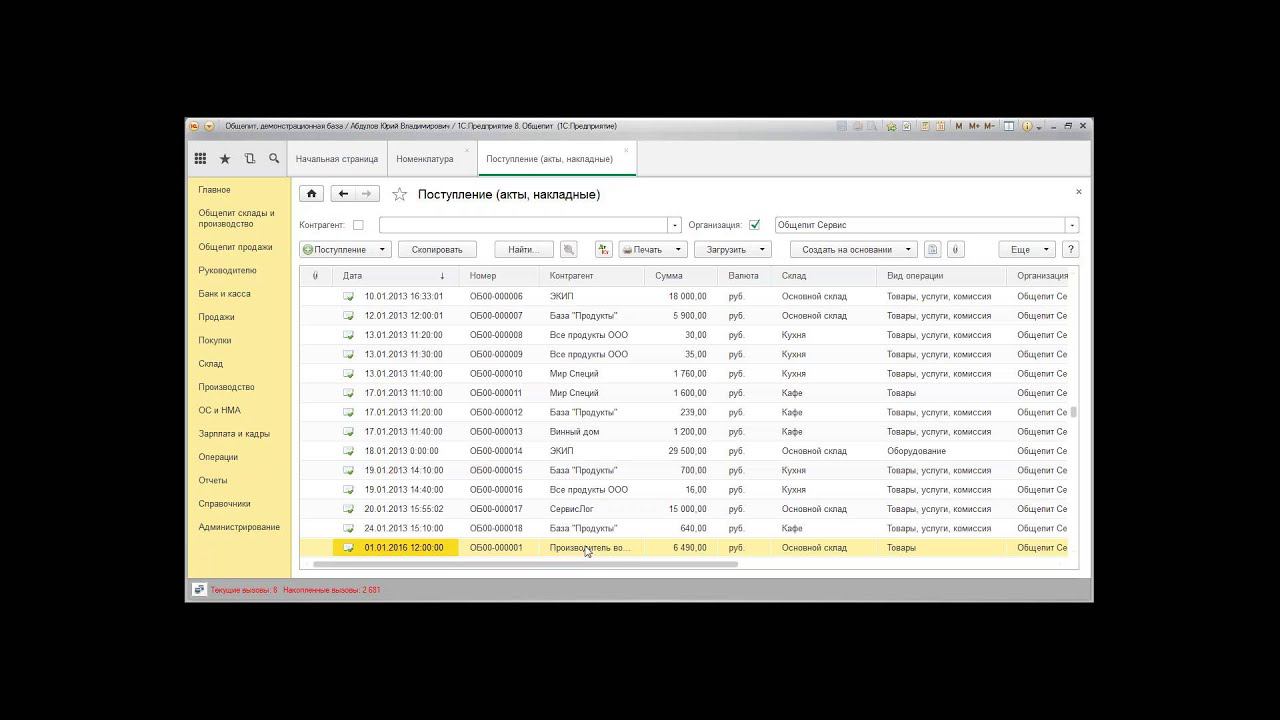Open the panel layout settings icon
Image resolution: width=1280 pixels, height=720 pixels.
tap(1009, 126)
